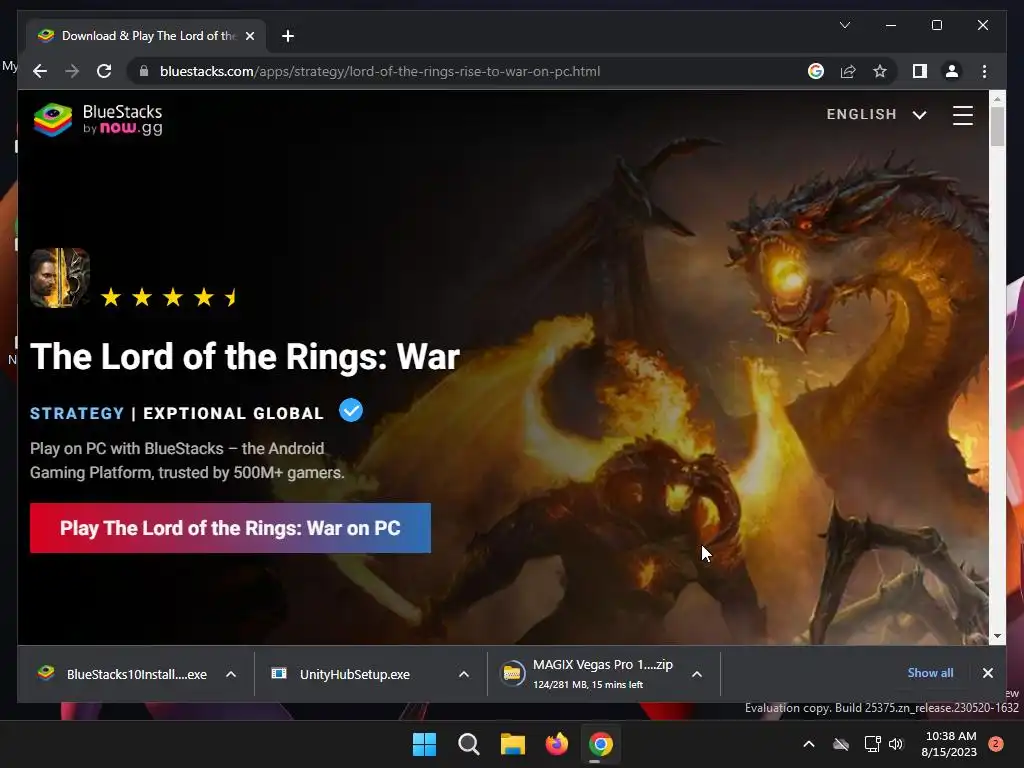Open File Explorer from taskbar

[513, 744]
